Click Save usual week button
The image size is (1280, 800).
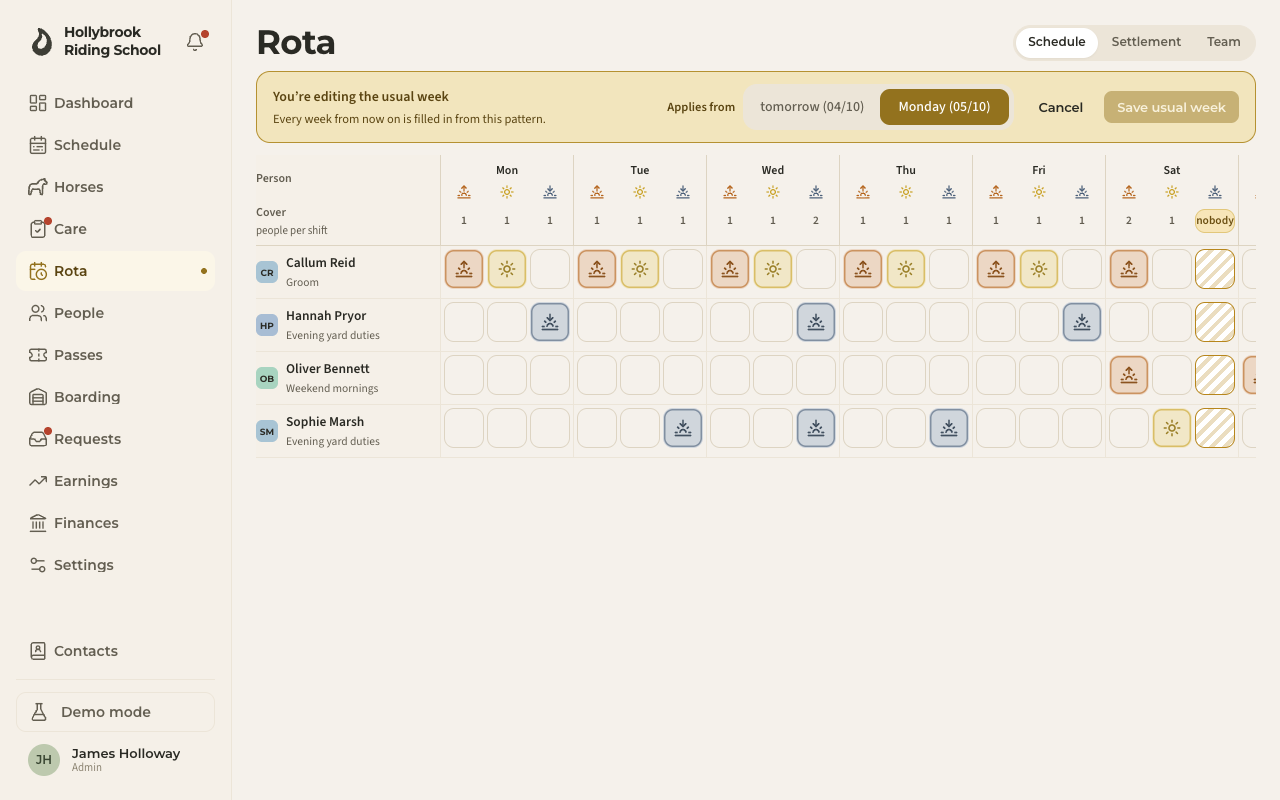coord(1171,107)
